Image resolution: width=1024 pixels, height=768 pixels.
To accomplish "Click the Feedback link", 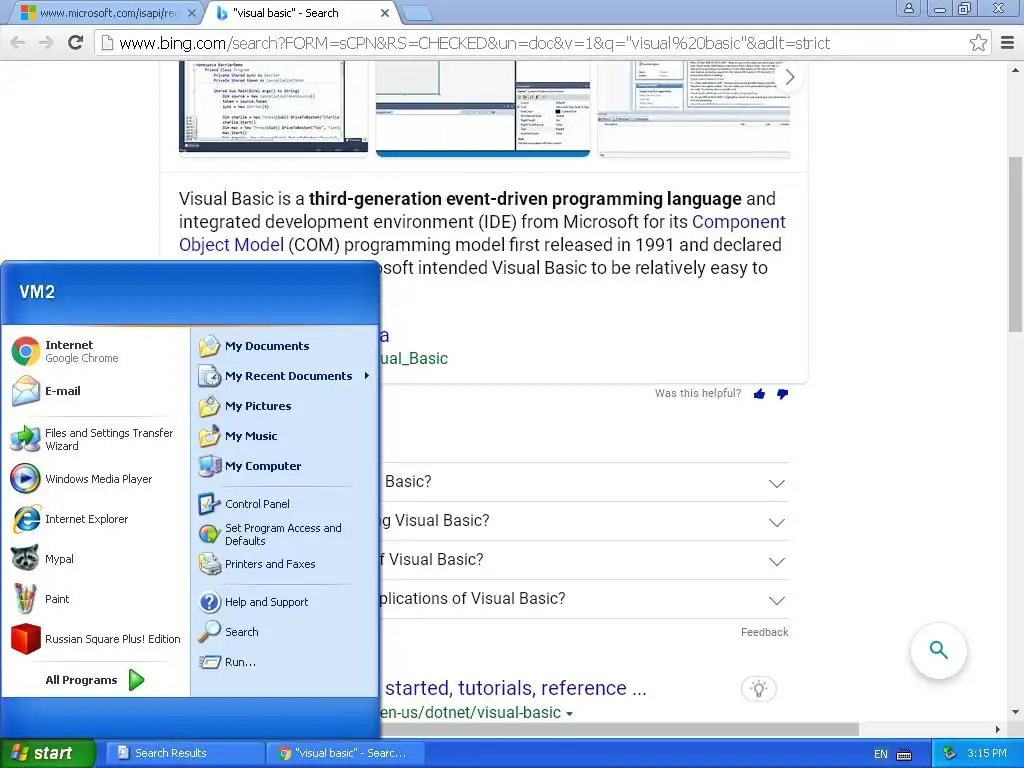I will tap(764, 632).
